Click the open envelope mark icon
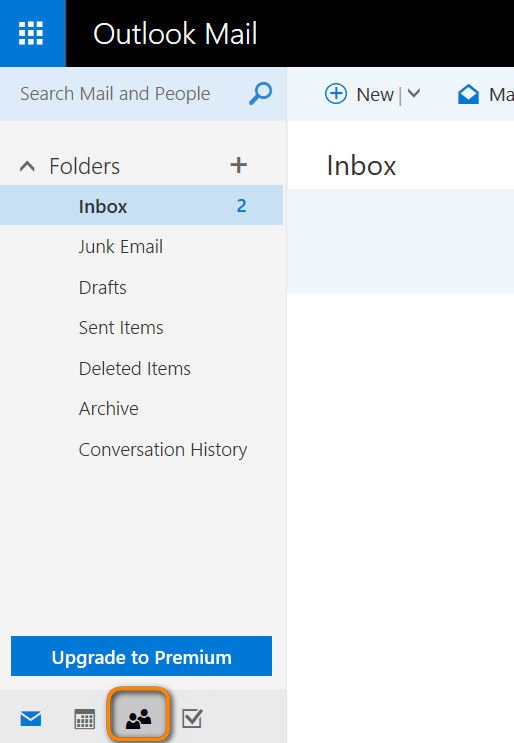The width and height of the screenshot is (514, 743). pyautogui.click(x=468, y=94)
